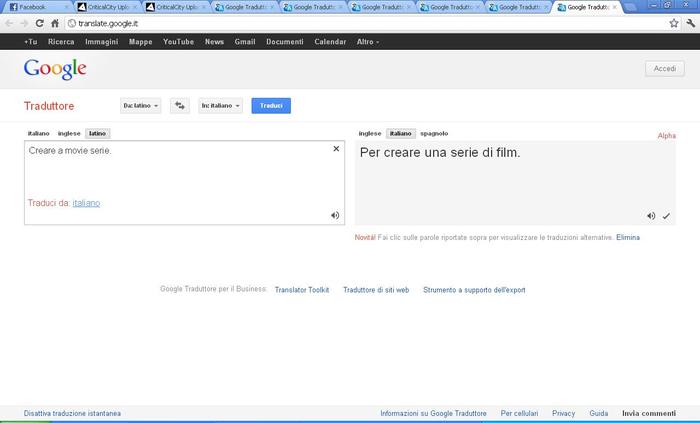
Task: Click the Google logo
Action: click(x=55, y=69)
